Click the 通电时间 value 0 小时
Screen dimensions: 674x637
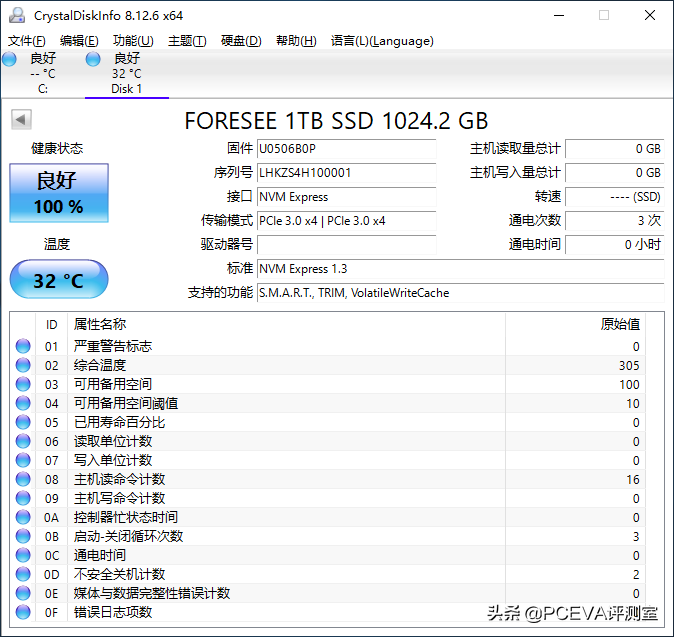(x=615, y=245)
